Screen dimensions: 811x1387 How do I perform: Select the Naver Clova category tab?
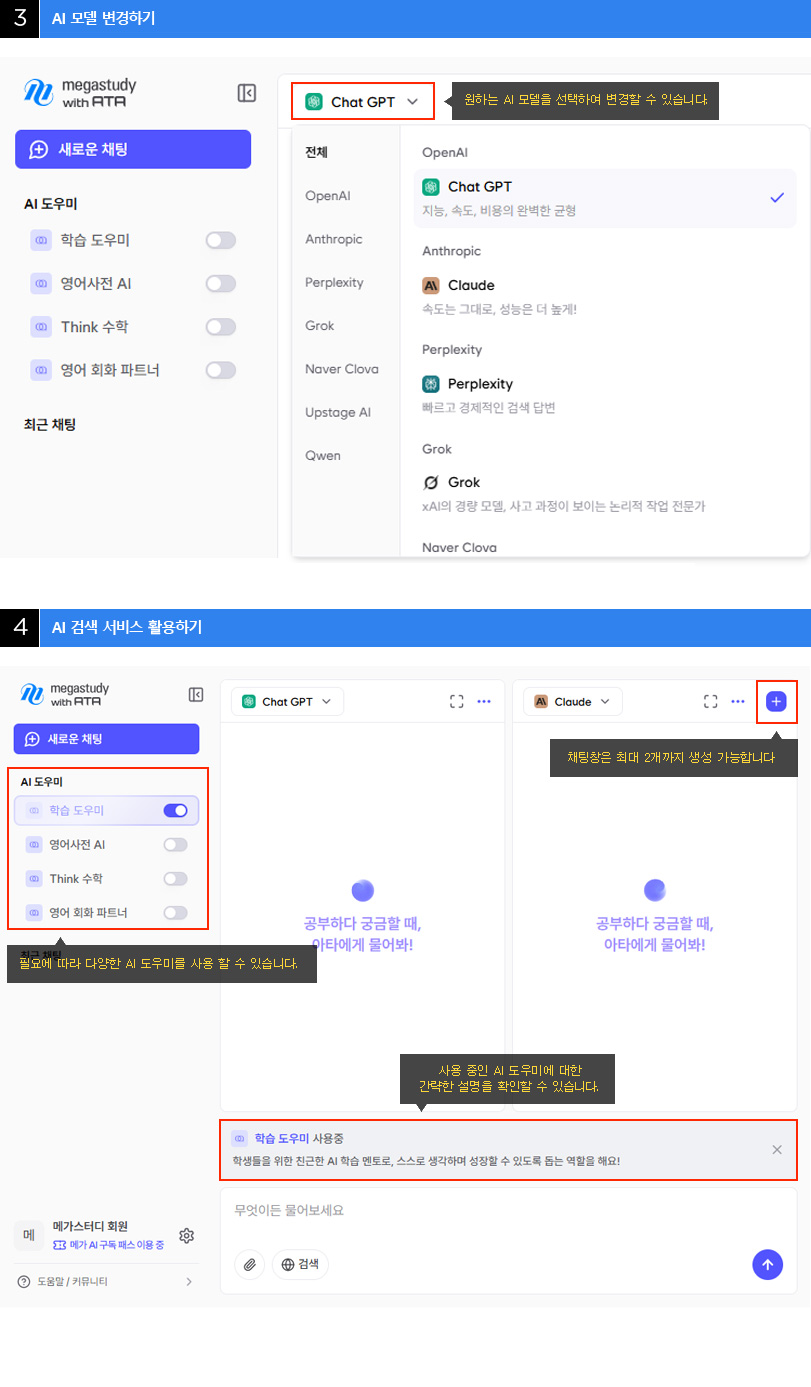pyautogui.click(x=342, y=369)
